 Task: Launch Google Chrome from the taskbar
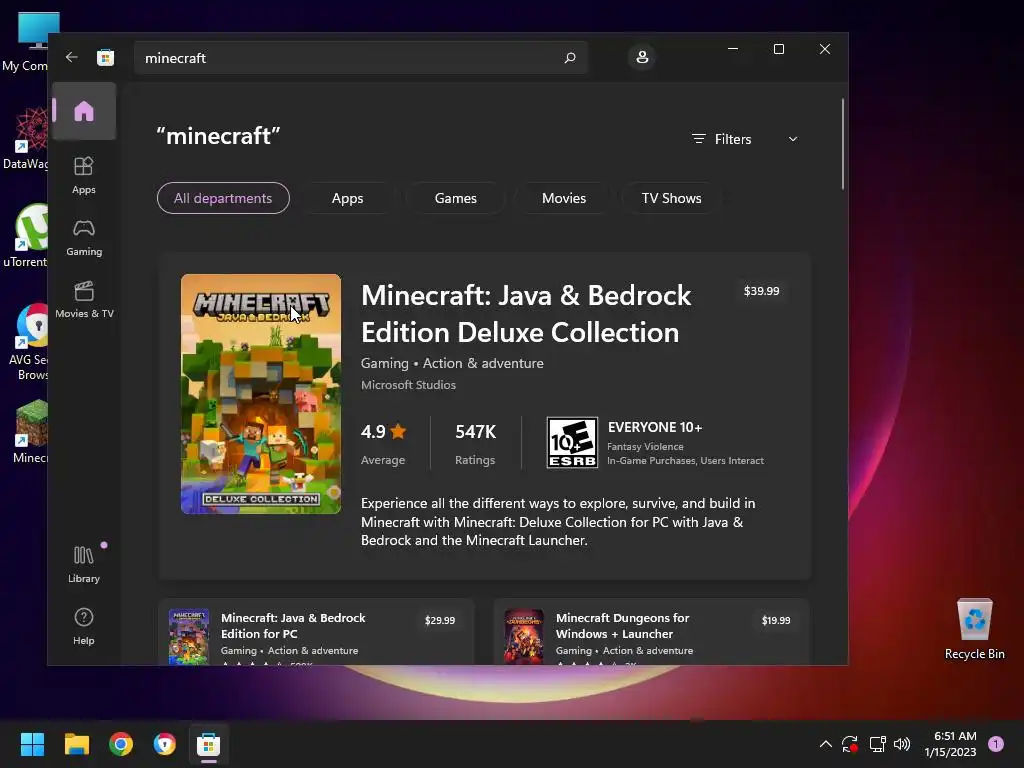(x=121, y=744)
